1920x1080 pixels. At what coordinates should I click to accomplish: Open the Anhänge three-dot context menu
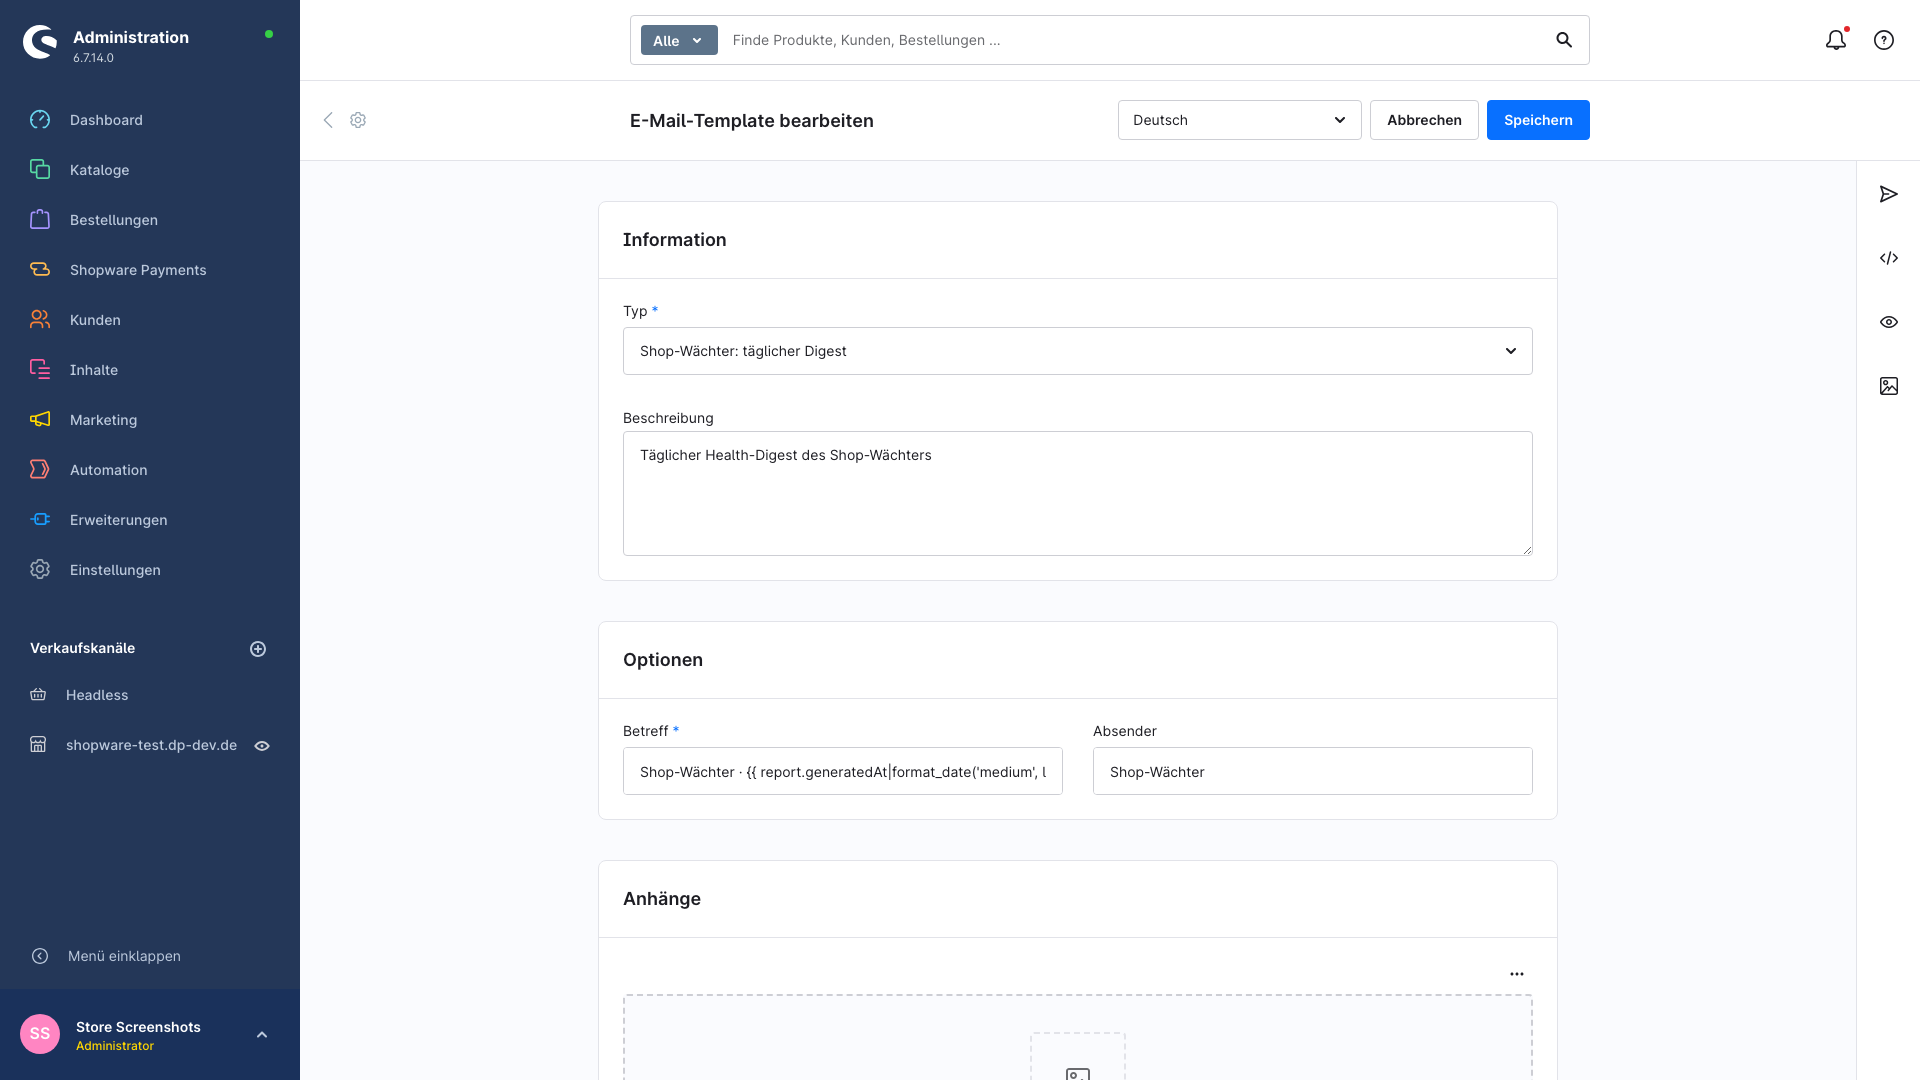coord(1517,974)
